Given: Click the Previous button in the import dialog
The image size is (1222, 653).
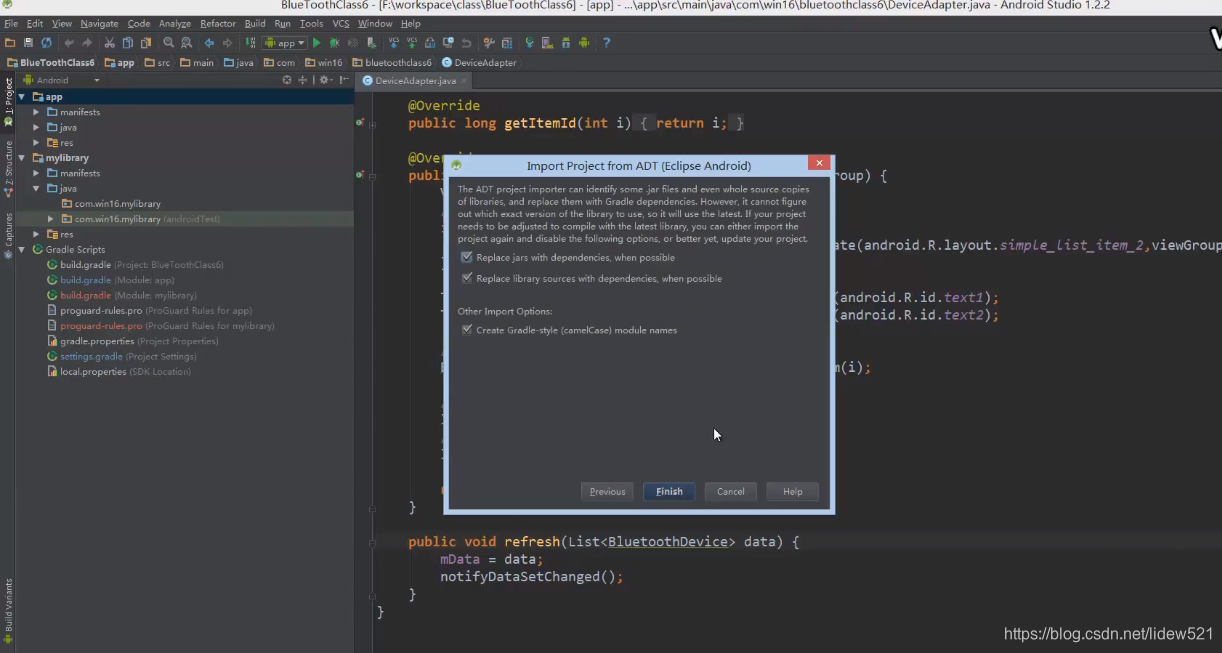Looking at the screenshot, I should 607,492.
